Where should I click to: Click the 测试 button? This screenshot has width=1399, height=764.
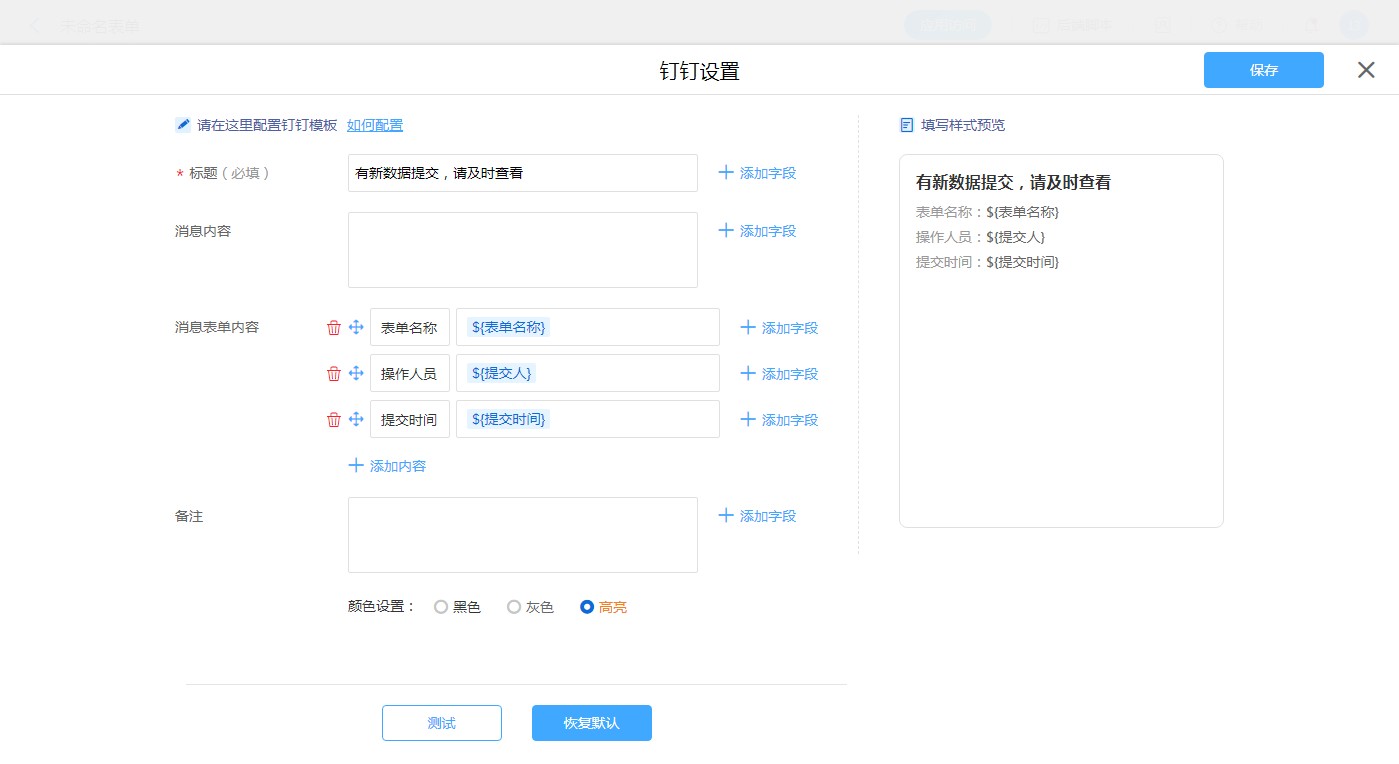point(441,723)
